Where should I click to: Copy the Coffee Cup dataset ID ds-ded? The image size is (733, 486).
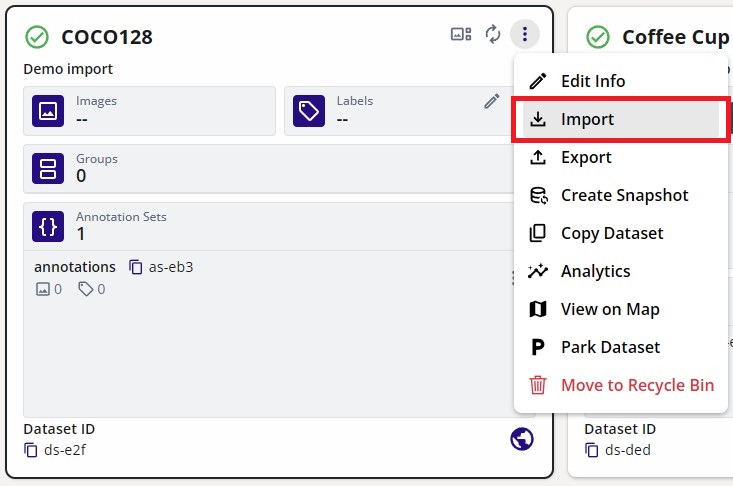[592, 450]
